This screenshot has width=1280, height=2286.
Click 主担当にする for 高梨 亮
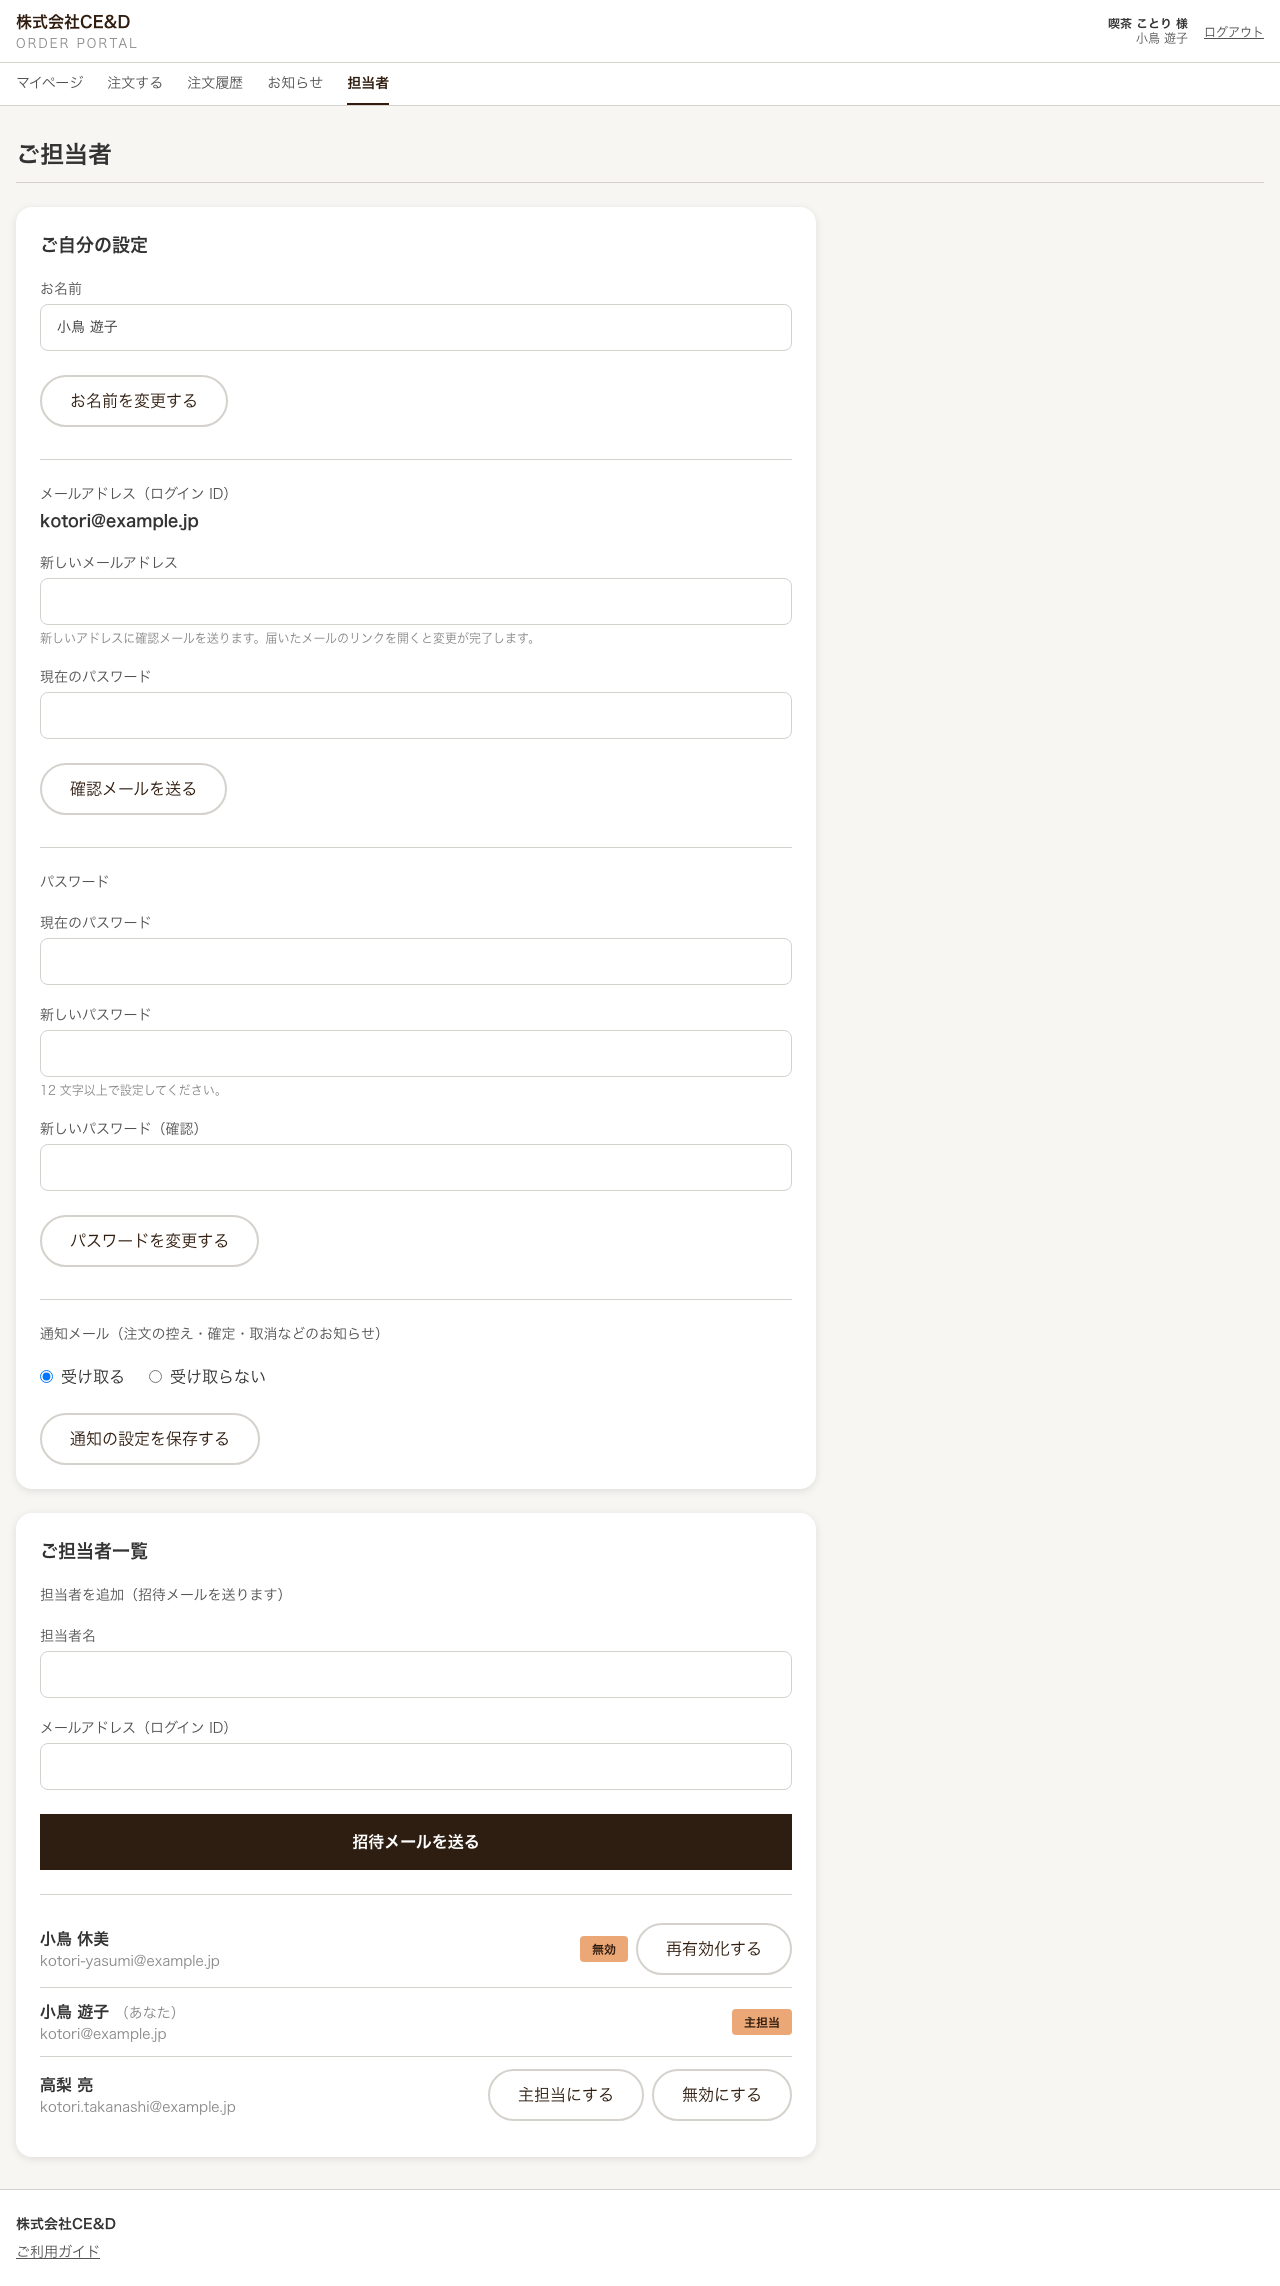(566, 2095)
